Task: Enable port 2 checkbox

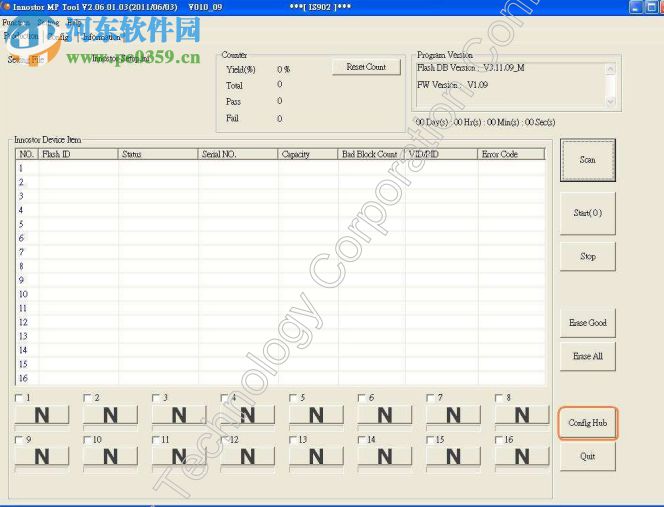Action: point(88,398)
